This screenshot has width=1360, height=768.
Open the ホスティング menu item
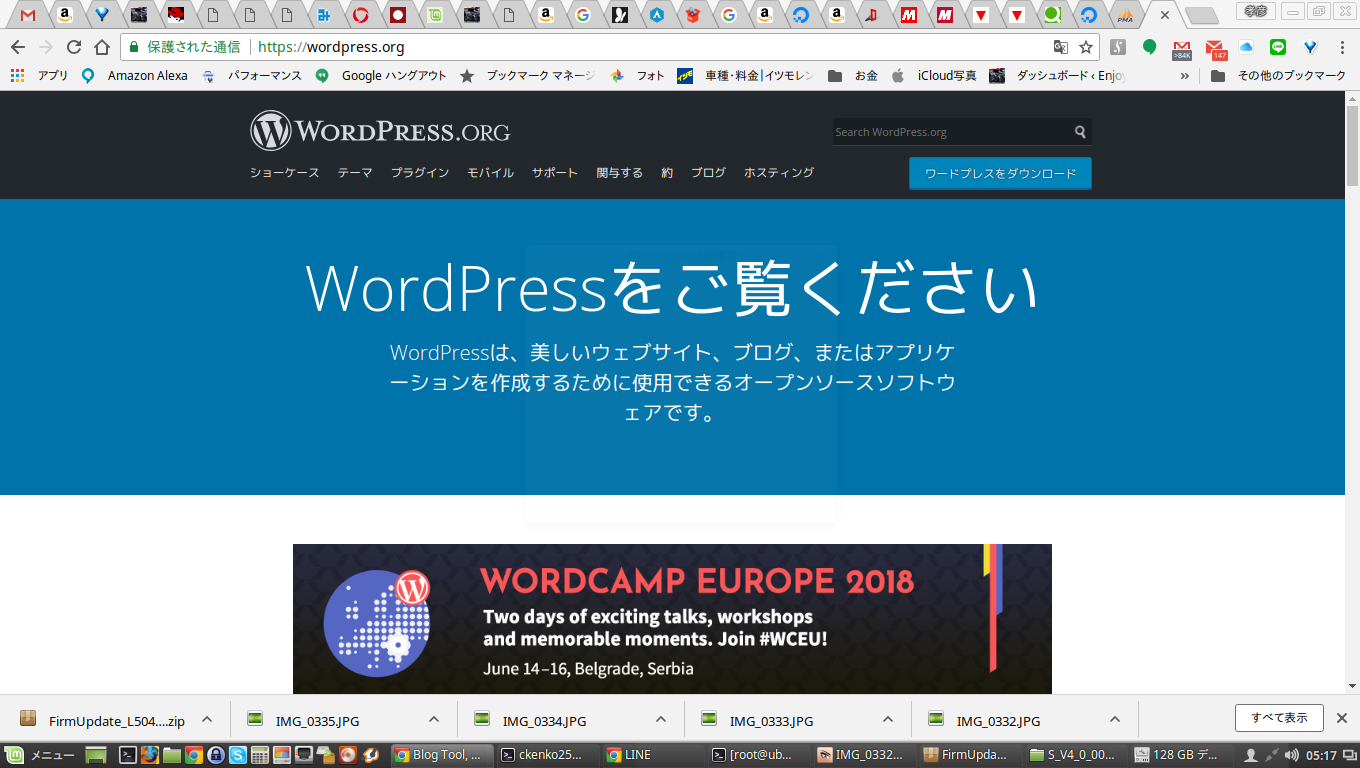(x=779, y=173)
